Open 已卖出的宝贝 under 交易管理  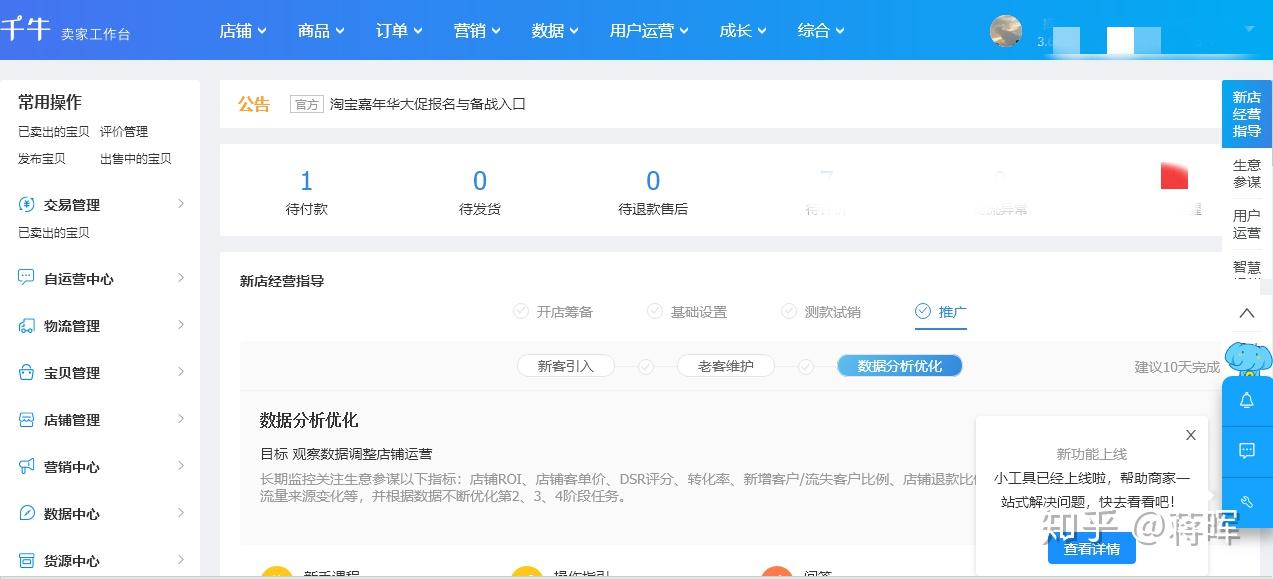click(x=54, y=232)
